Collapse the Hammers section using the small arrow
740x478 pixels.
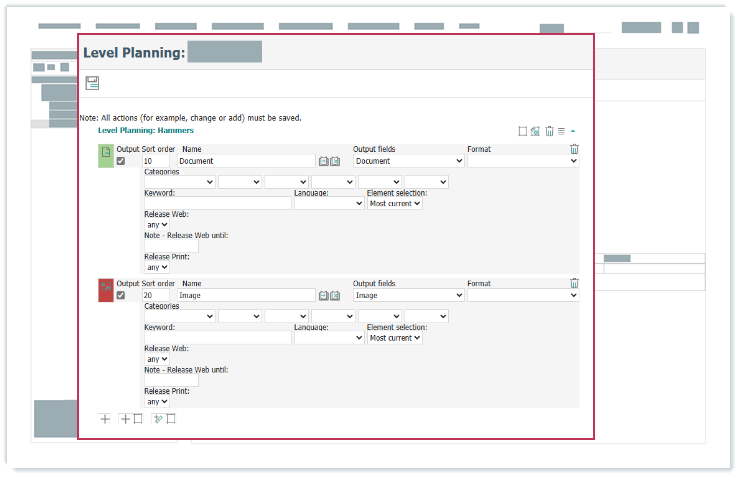(573, 131)
